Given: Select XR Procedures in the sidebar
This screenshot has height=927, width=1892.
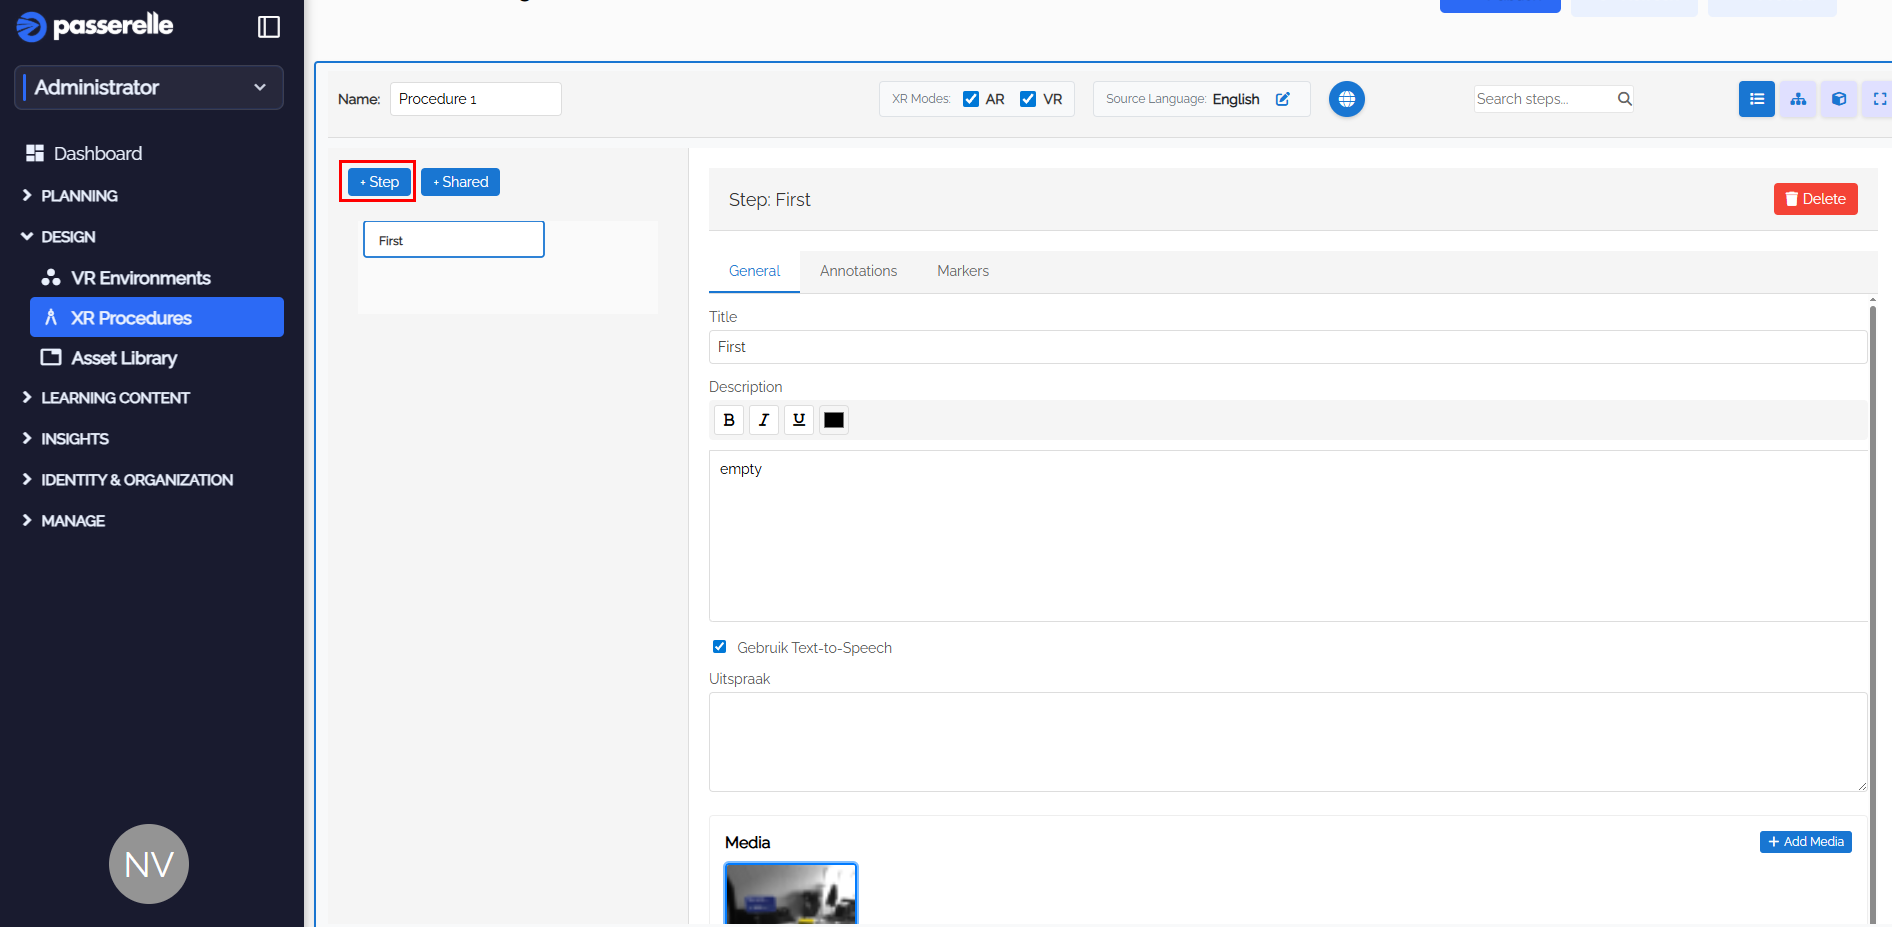Looking at the screenshot, I should tap(157, 317).
